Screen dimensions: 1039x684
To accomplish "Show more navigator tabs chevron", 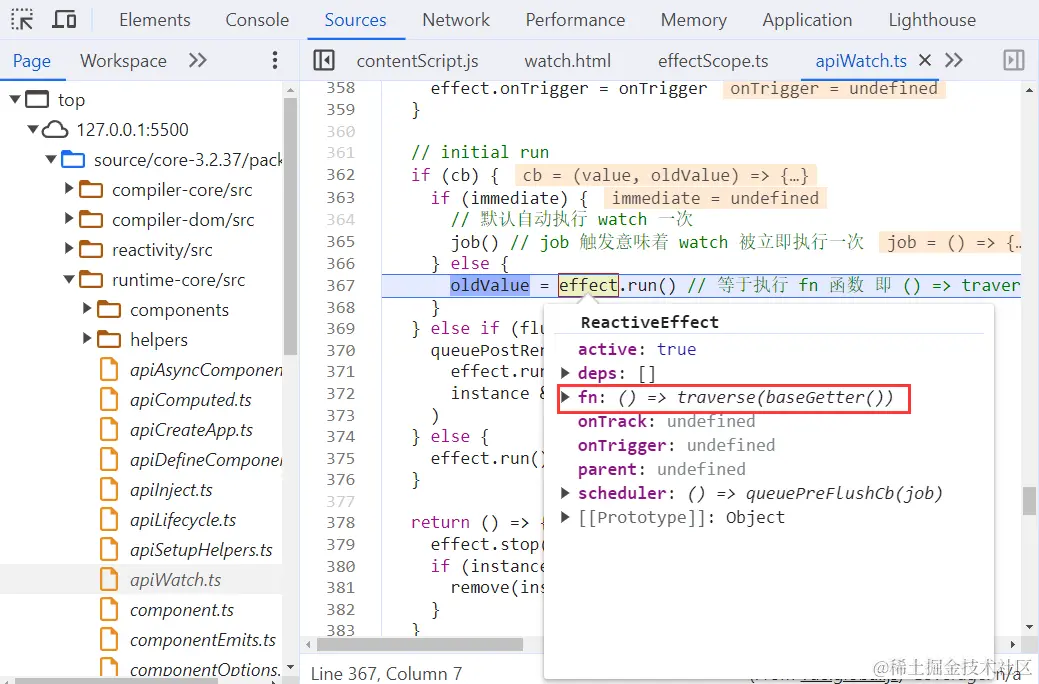I will coord(197,60).
